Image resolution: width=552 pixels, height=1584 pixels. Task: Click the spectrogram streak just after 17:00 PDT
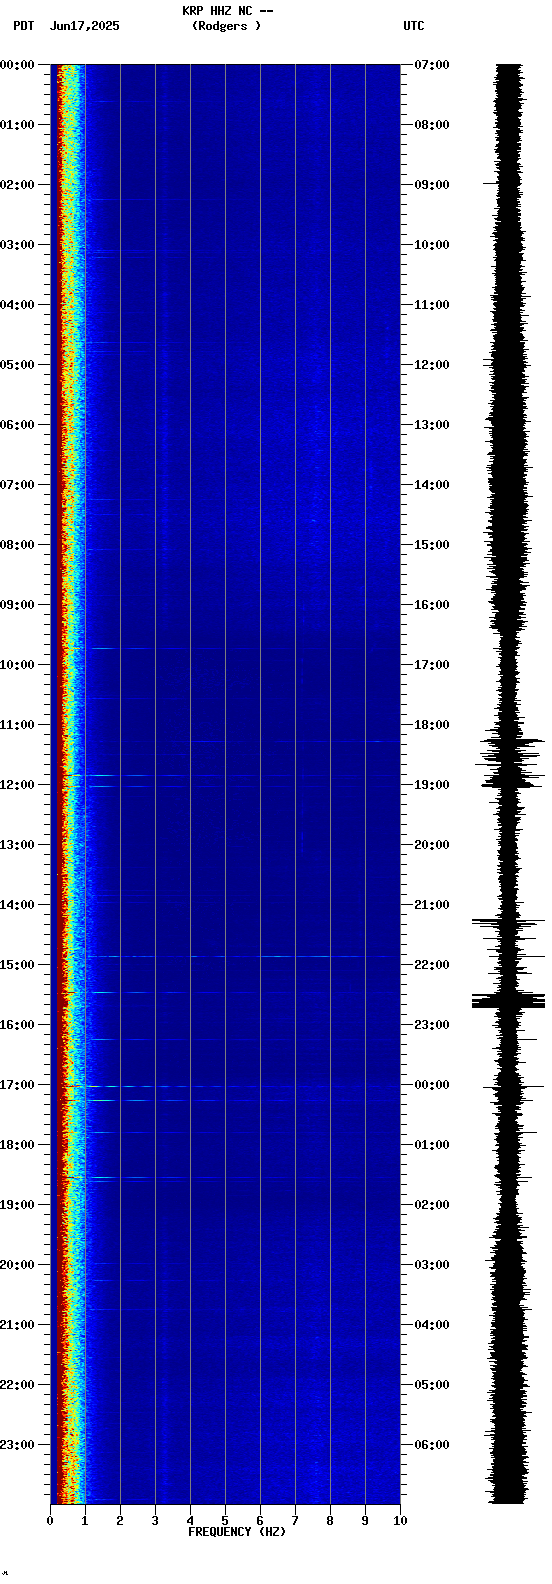click(x=242, y=1086)
